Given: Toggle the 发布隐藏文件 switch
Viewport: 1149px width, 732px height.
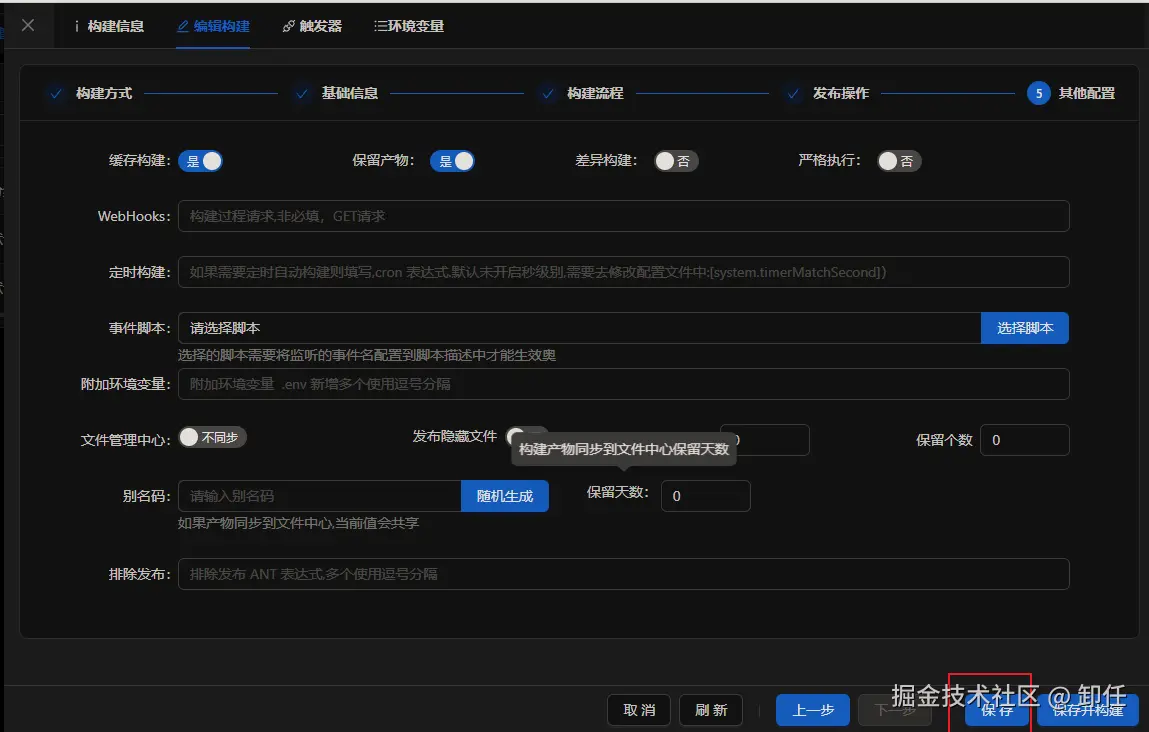Looking at the screenshot, I should click(527, 435).
